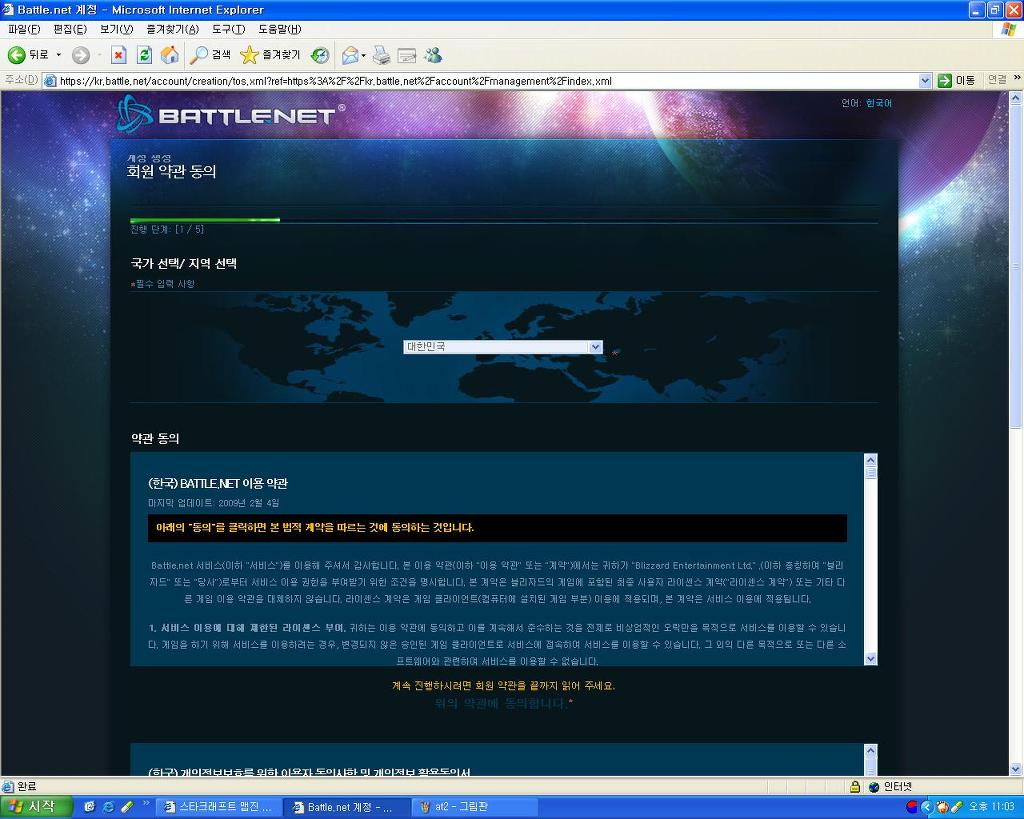The width and height of the screenshot is (1024, 819).
Task: Click the Korean flag language tray icon
Action: pos(912,807)
